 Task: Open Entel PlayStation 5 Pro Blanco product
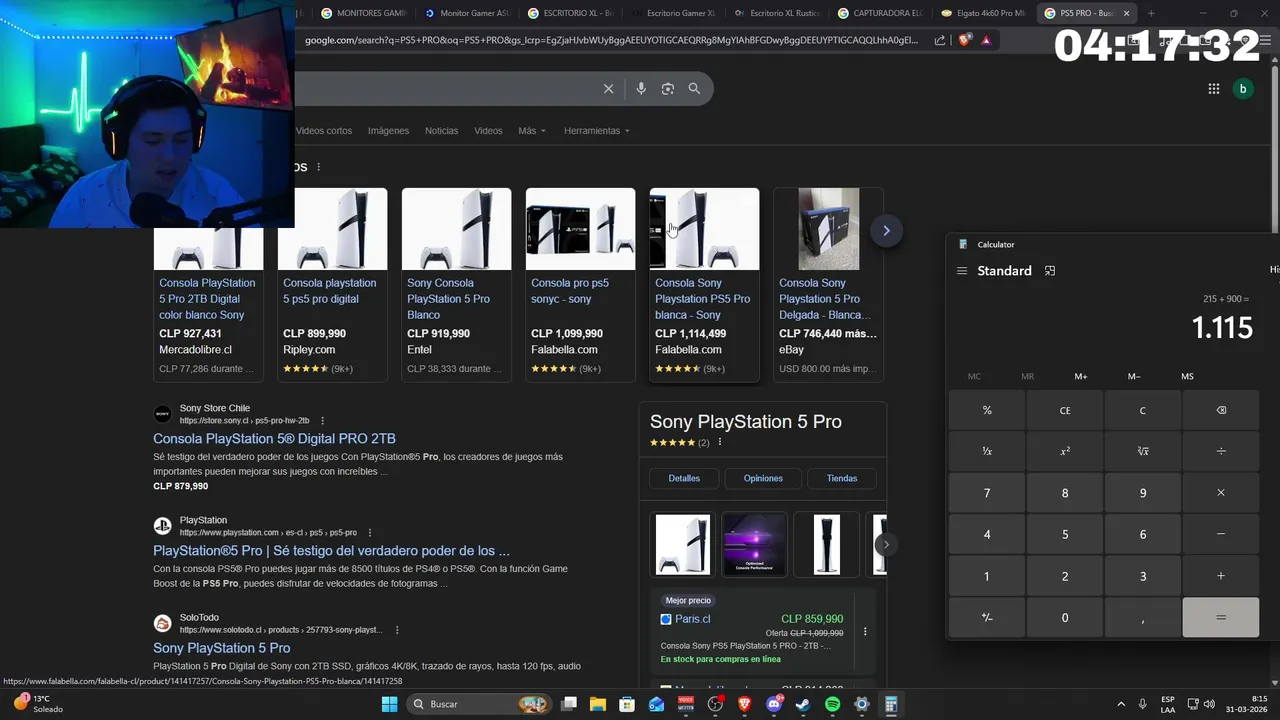pos(456,284)
